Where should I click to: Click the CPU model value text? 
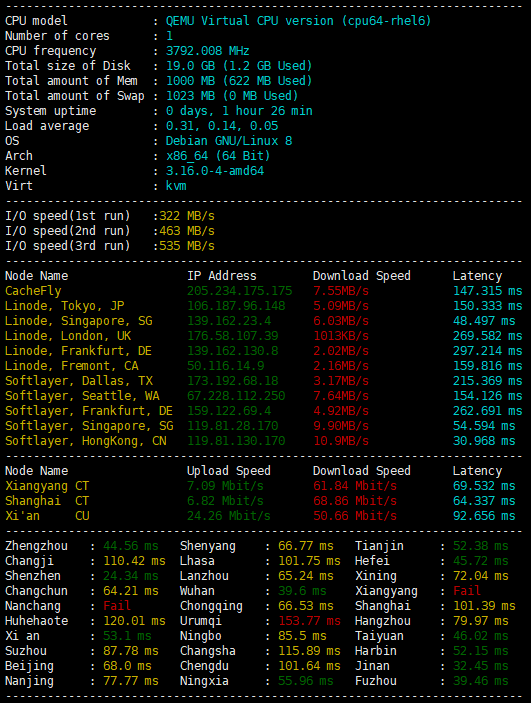click(x=298, y=21)
